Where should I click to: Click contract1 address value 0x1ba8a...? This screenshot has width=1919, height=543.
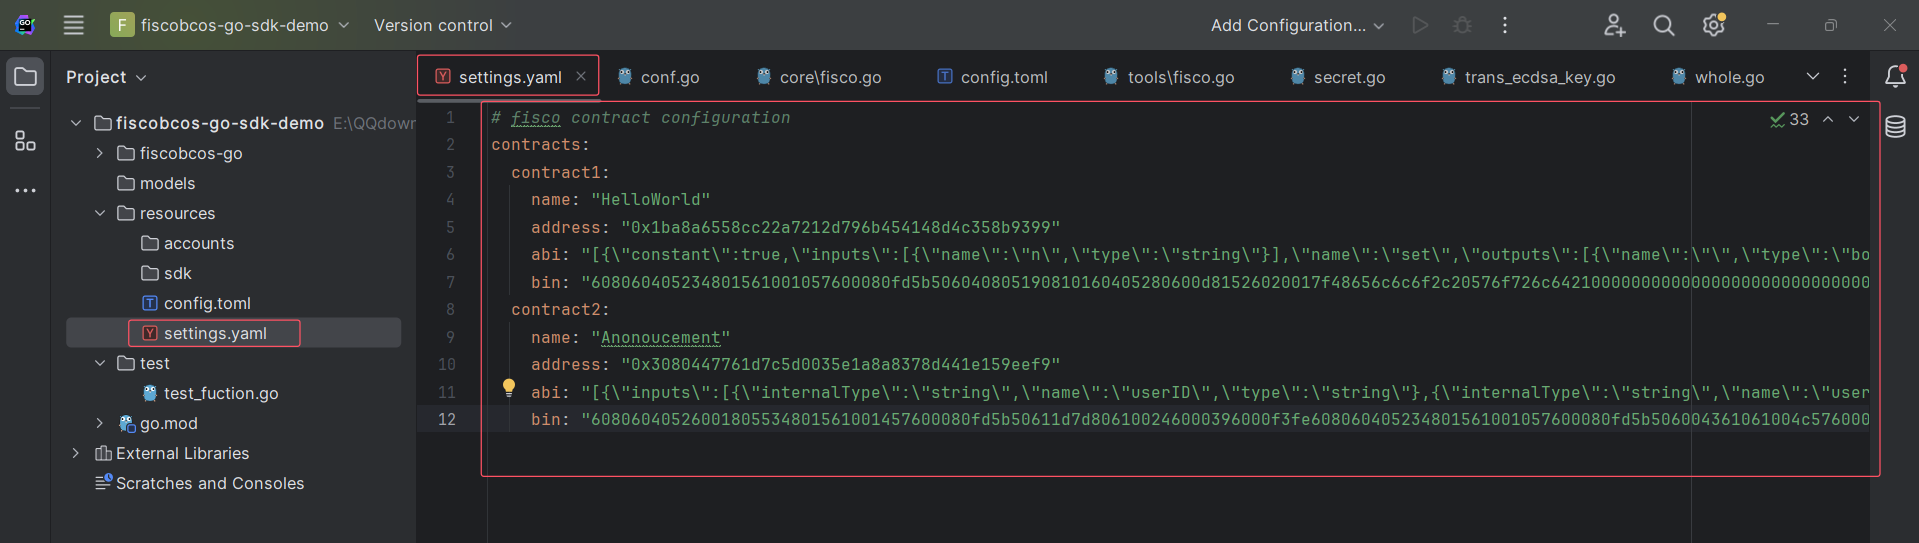tap(841, 227)
